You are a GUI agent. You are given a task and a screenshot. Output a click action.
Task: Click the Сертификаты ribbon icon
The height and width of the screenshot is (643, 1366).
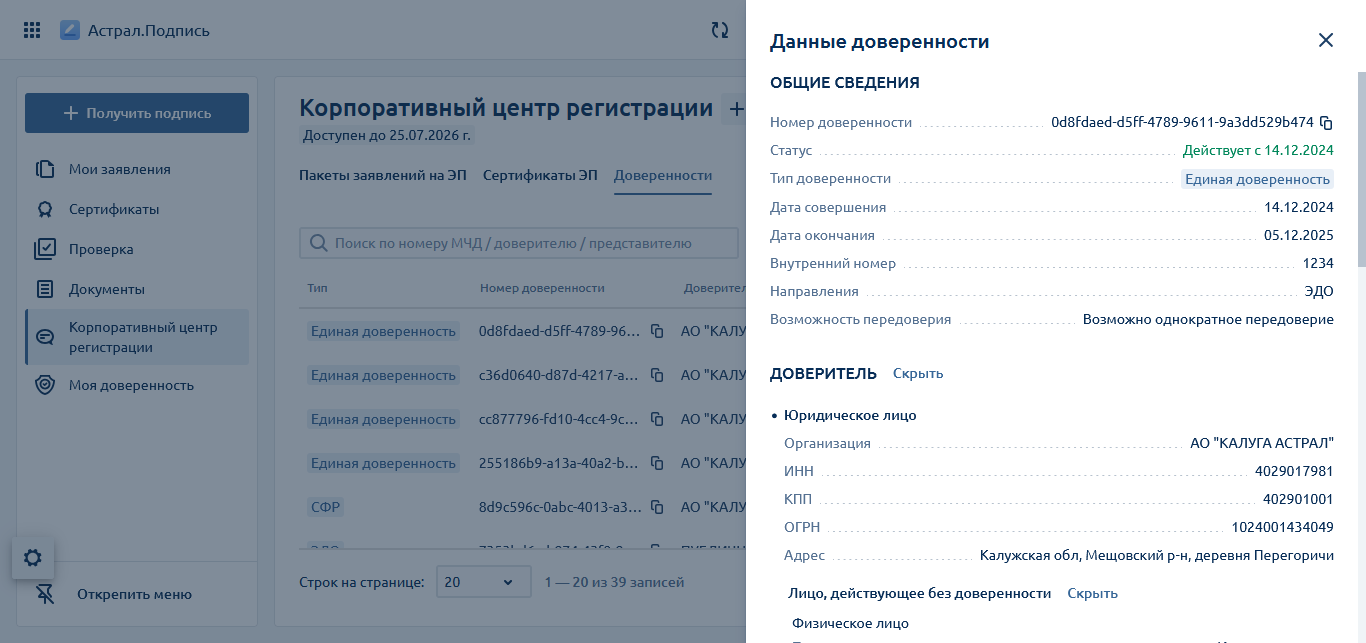point(44,209)
